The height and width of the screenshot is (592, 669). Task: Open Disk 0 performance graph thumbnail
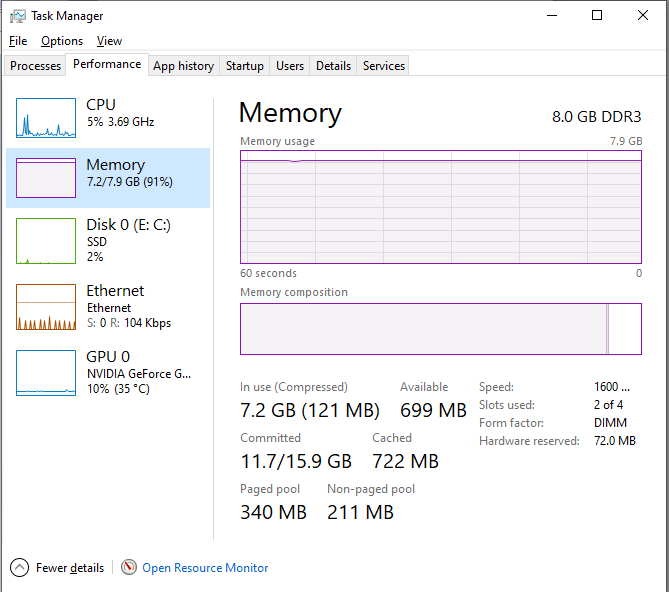coord(46,241)
